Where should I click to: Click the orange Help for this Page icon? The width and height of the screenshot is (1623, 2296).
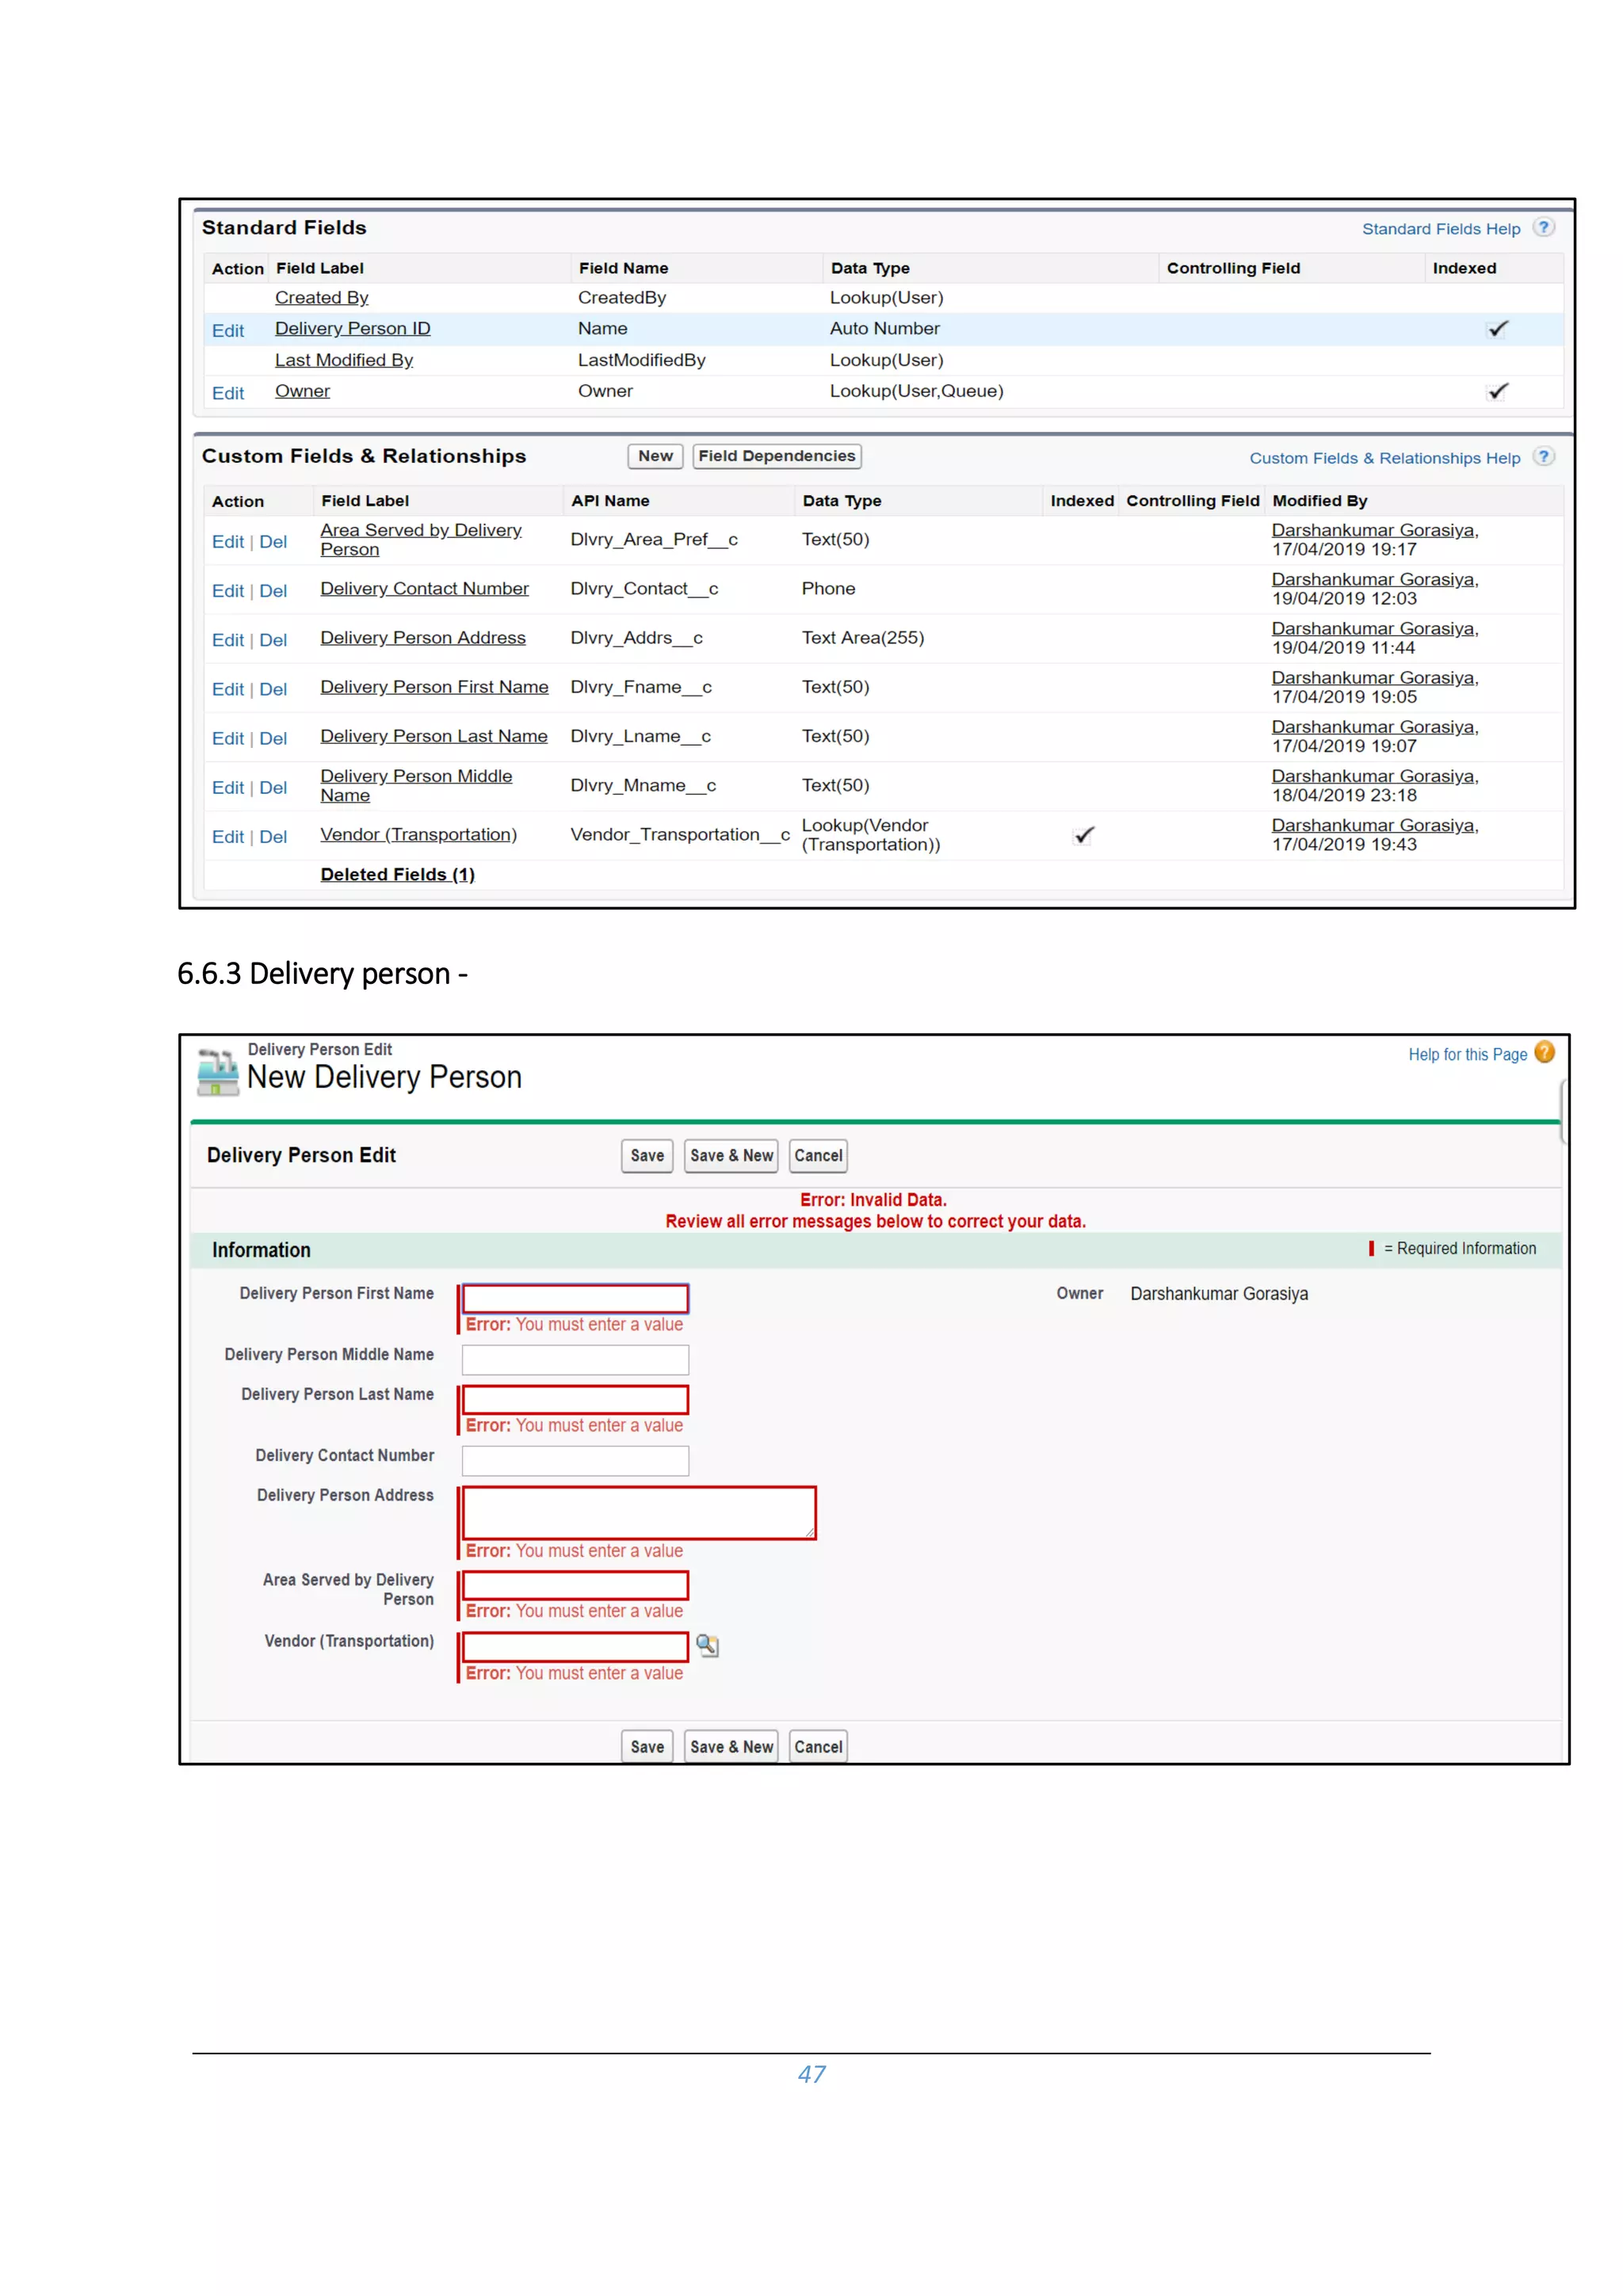click(x=1544, y=1052)
